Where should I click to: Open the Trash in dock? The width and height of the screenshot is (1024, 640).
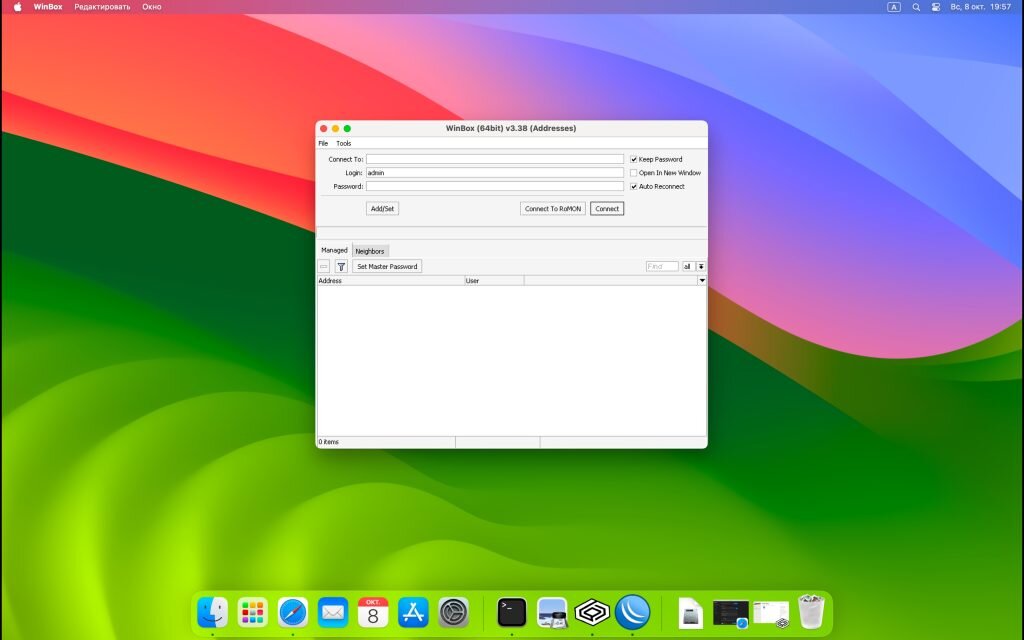811,612
